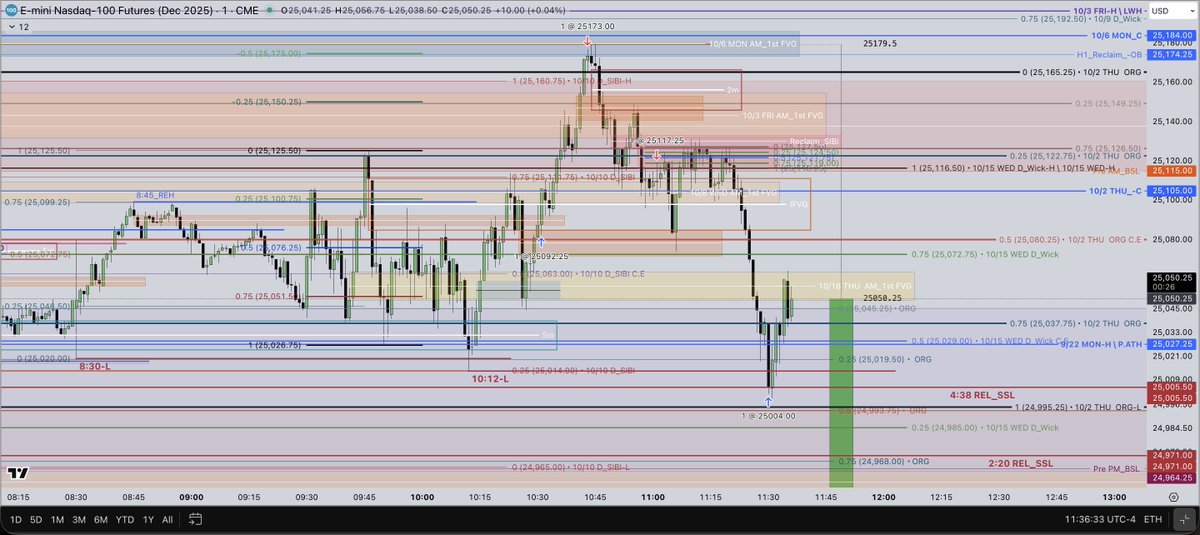The width and height of the screenshot is (1200, 535).
Task: Click the '8:30-L' red label
Action: (x=95, y=367)
